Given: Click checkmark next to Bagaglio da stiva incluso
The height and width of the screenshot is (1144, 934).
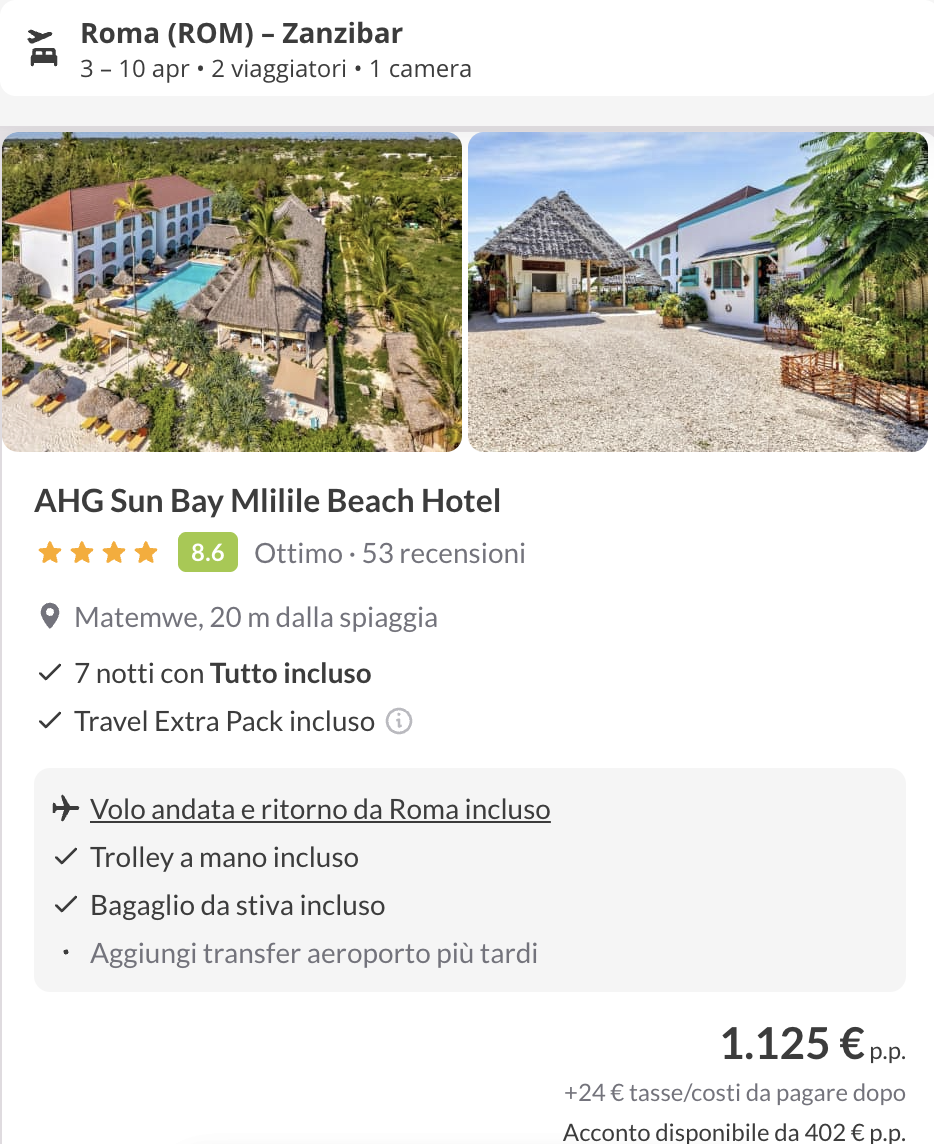Looking at the screenshot, I should (x=66, y=905).
